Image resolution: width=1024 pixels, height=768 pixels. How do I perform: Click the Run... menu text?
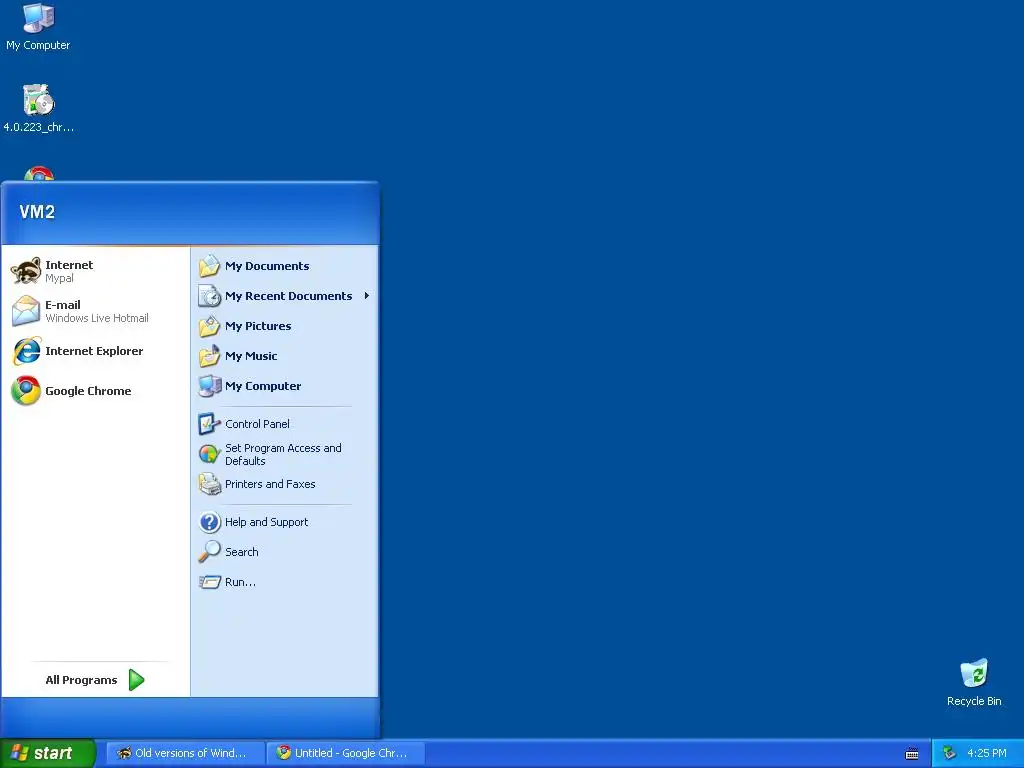click(240, 582)
